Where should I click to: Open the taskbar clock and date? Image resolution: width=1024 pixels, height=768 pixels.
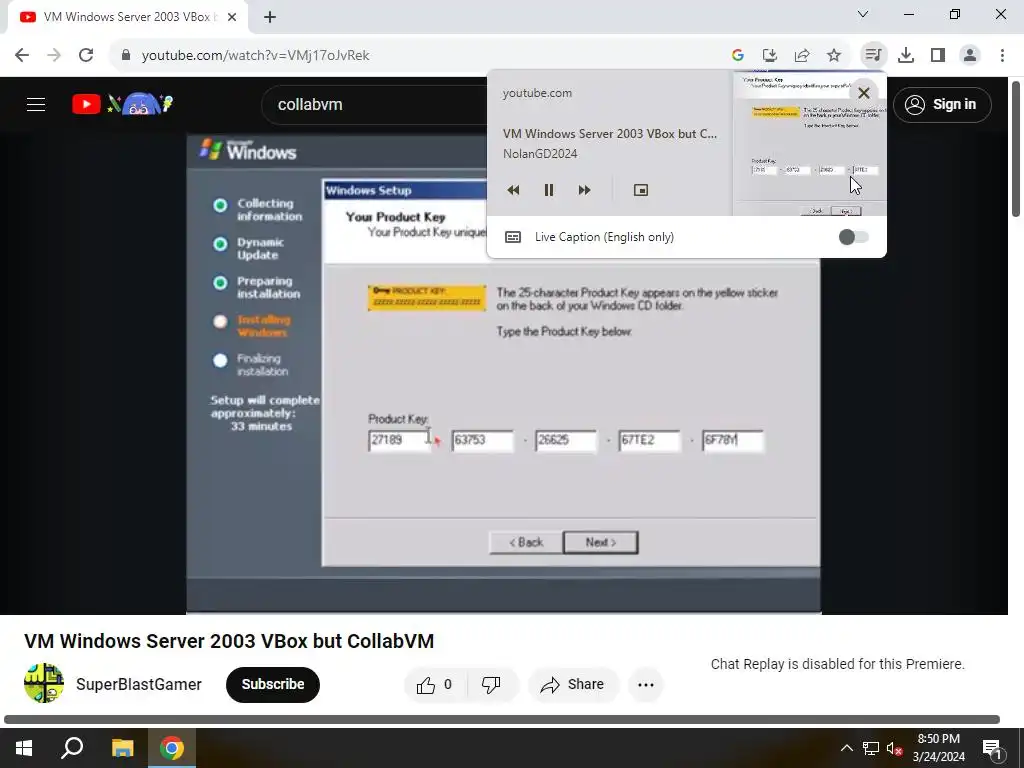coord(938,748)
